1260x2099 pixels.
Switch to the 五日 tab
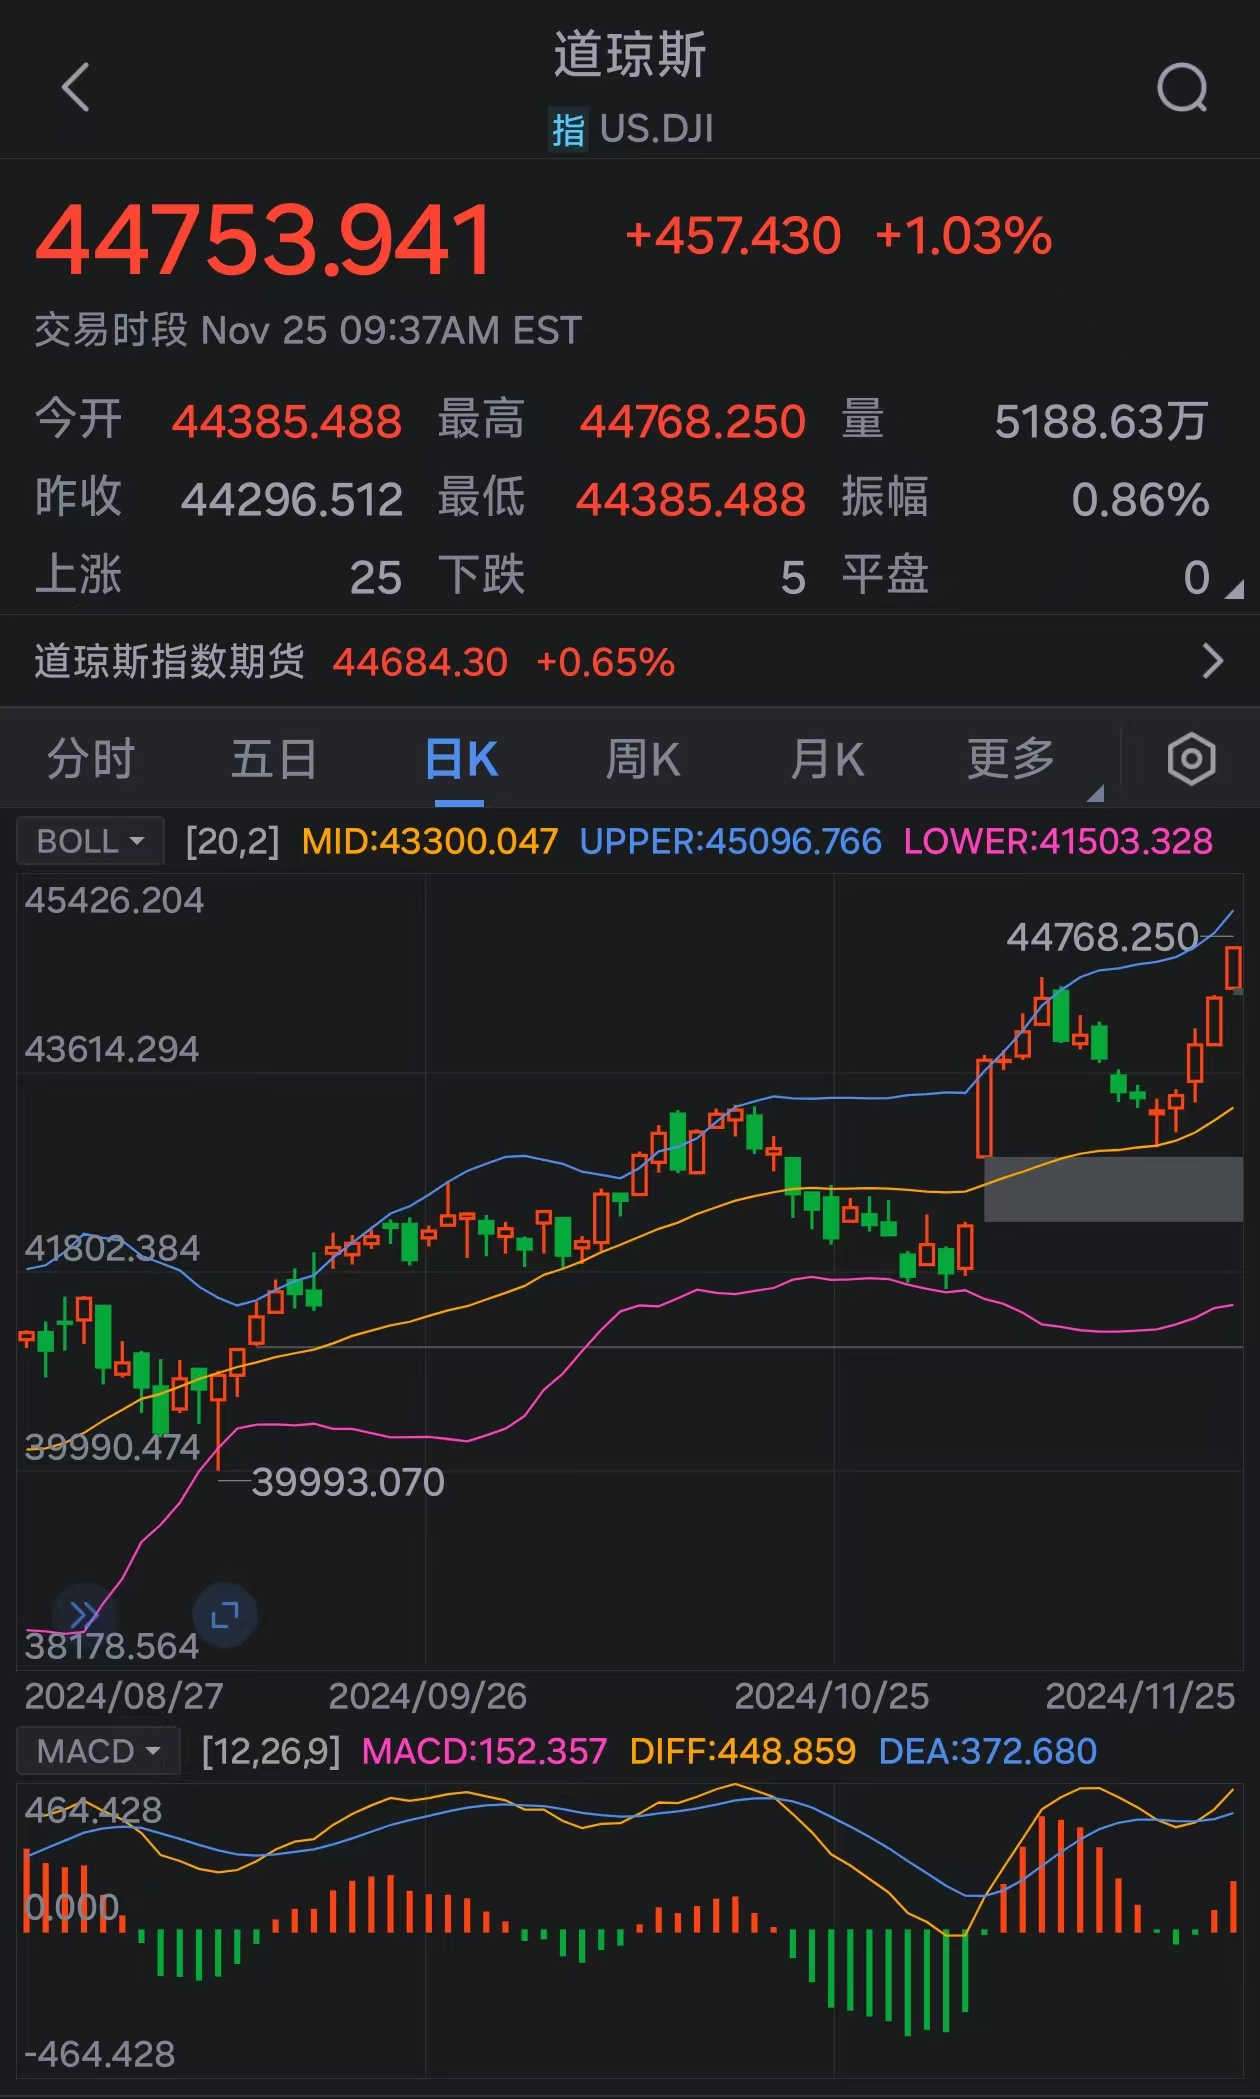tap(274, 759)
